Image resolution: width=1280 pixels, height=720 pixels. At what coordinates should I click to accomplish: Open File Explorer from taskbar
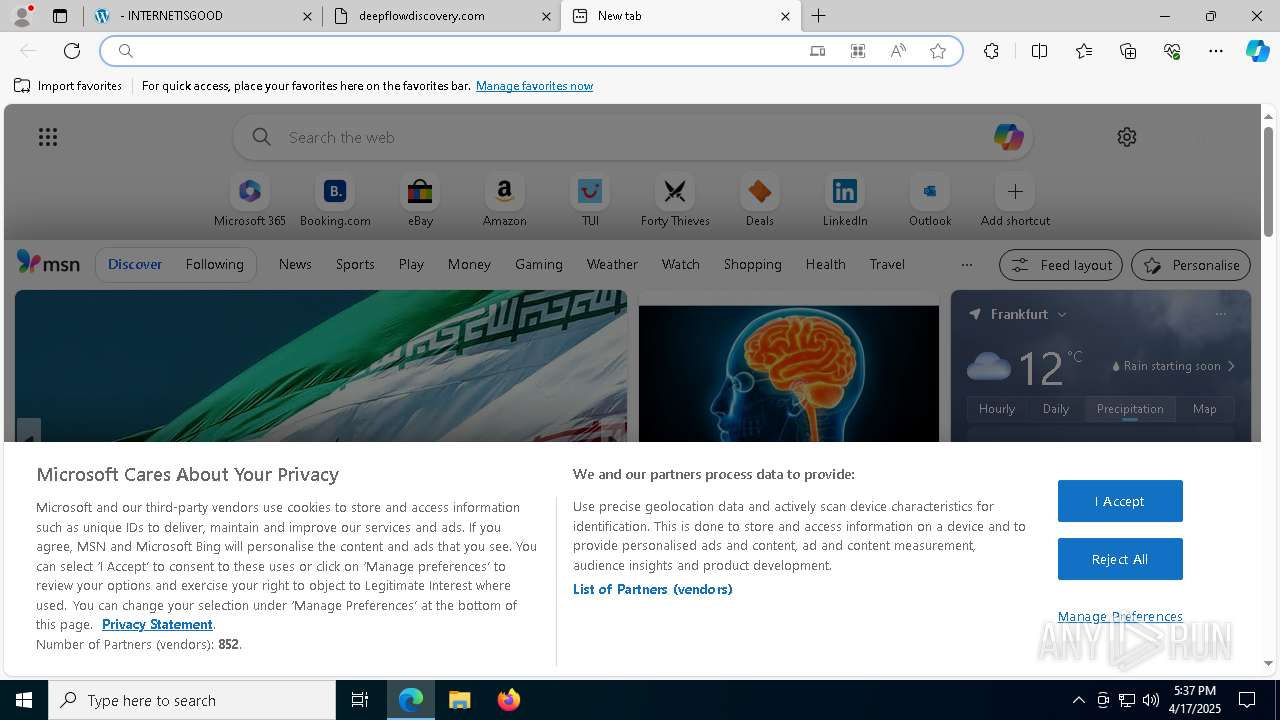pyautogui.click(x=459, y=700)
